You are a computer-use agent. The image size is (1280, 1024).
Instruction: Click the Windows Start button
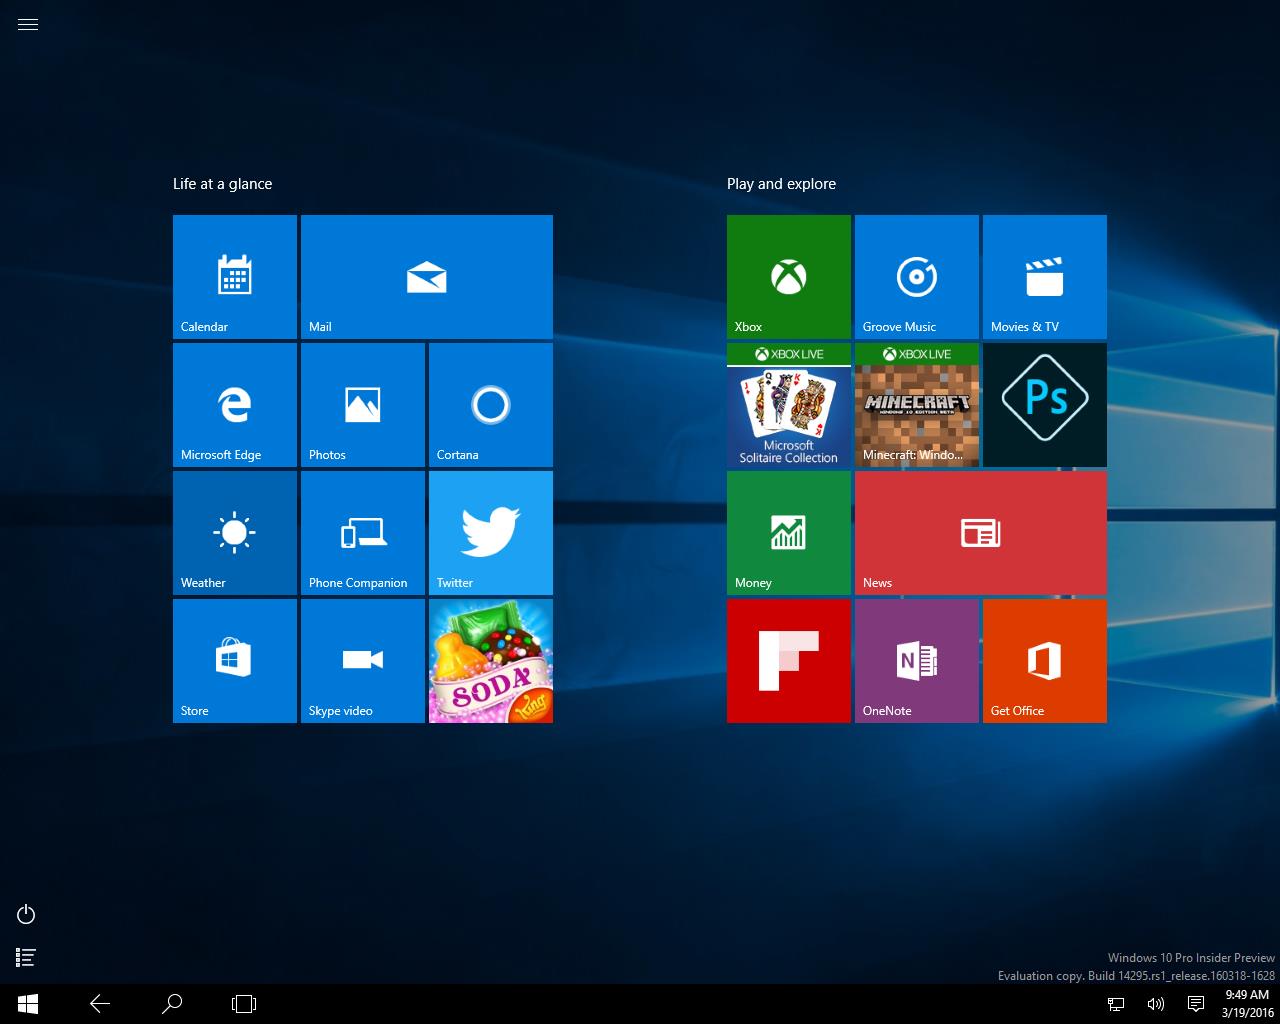[28, 1004]
